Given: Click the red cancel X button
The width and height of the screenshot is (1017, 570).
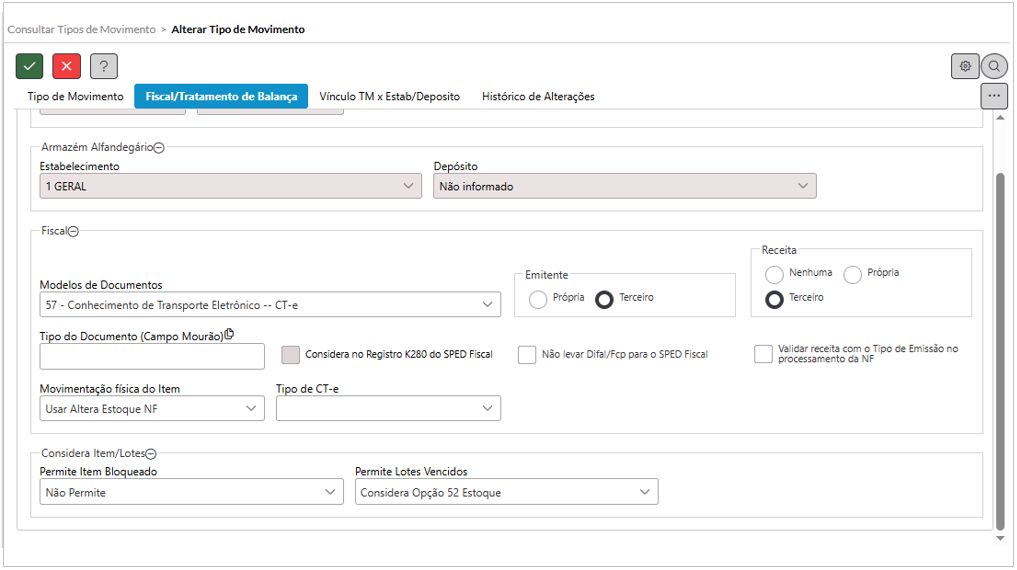Looking at the screenshot, I should (x=67, y=66).
